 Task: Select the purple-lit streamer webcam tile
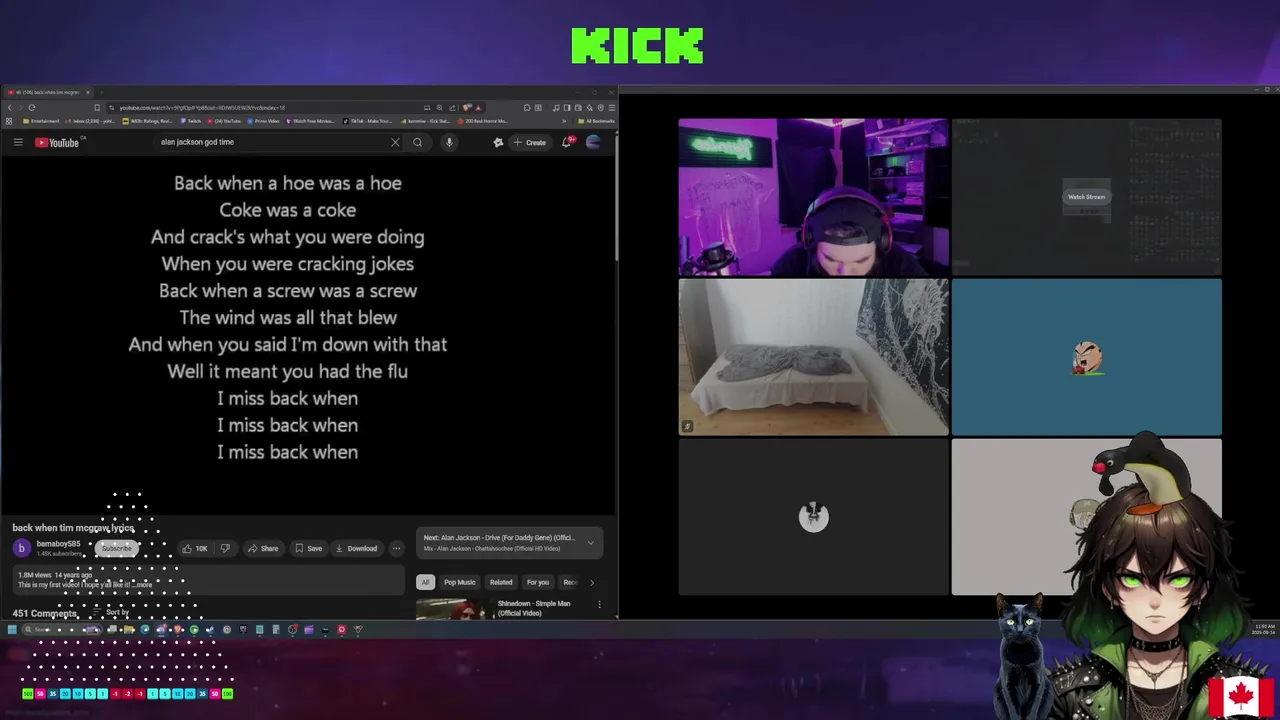tap(813, 197)
